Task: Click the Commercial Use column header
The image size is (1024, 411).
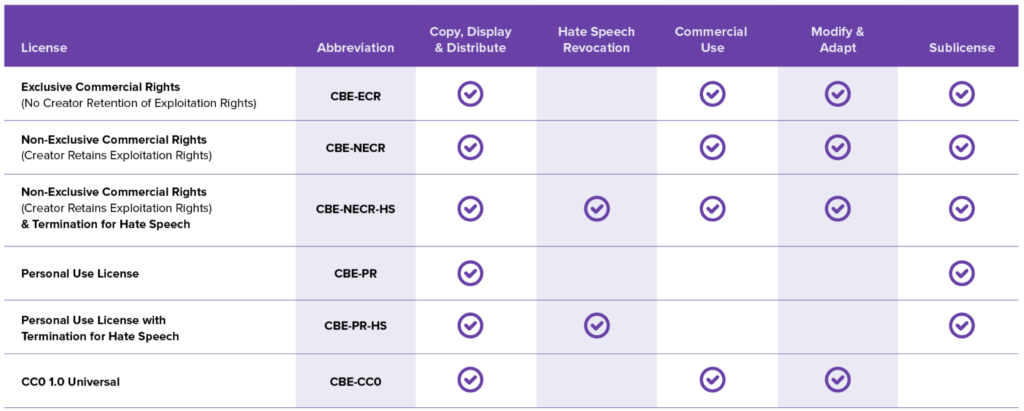Action: [711, 40]
